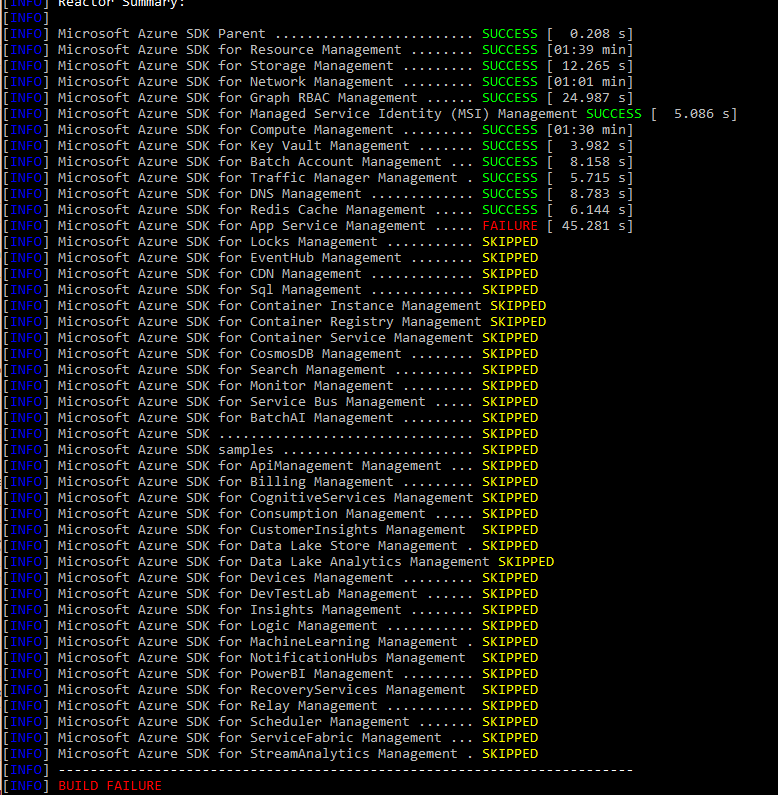Click the '01:39 min' duration value
778x795 pixels.
click(589, 50)
